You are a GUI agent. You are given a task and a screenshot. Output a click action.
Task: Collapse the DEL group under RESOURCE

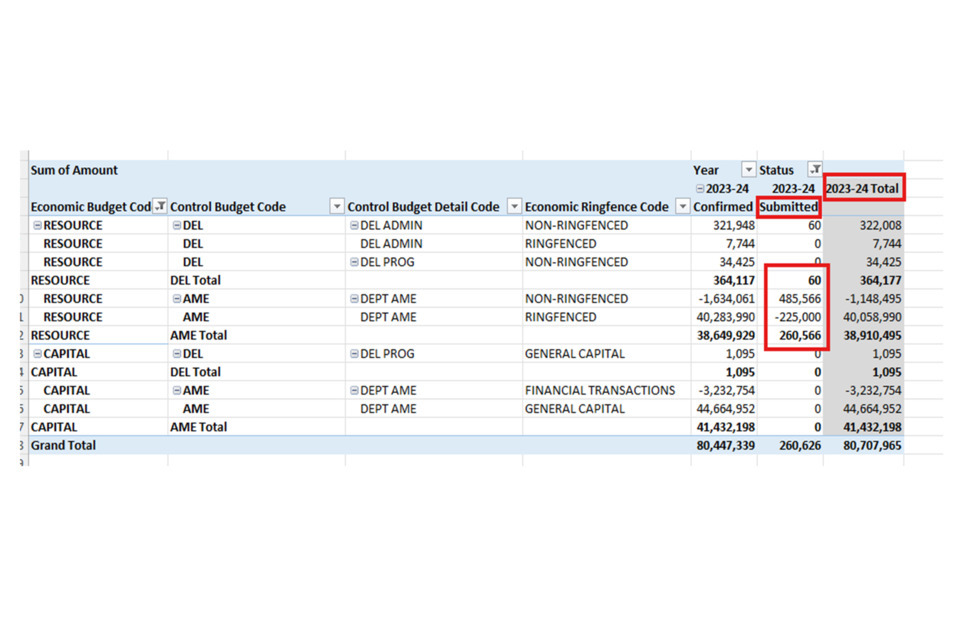[177, 226]
